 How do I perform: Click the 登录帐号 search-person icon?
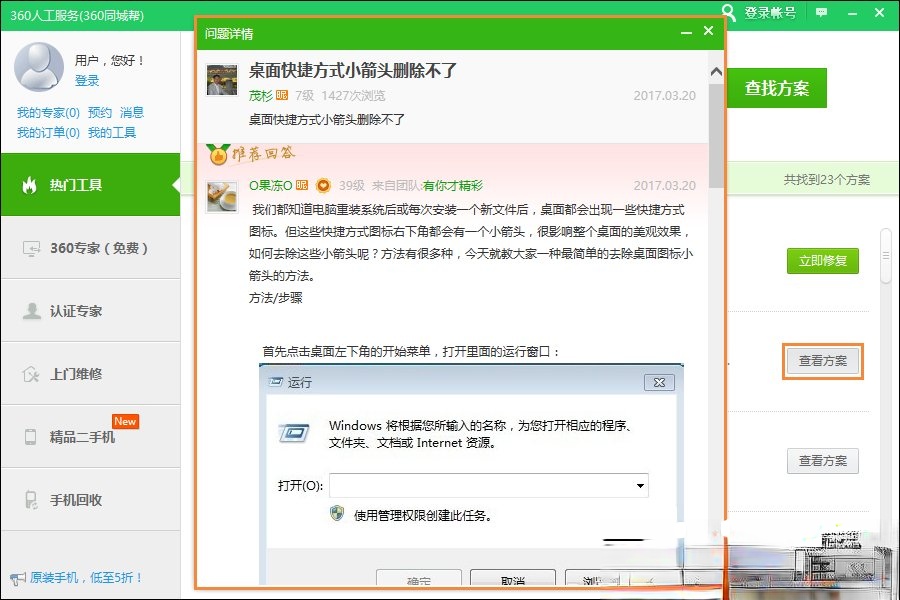(x=729, y=12)
